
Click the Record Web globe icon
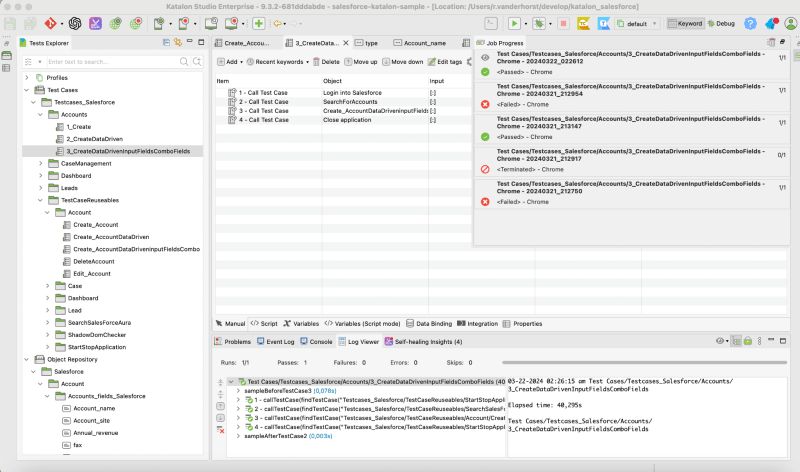point(136,23)
